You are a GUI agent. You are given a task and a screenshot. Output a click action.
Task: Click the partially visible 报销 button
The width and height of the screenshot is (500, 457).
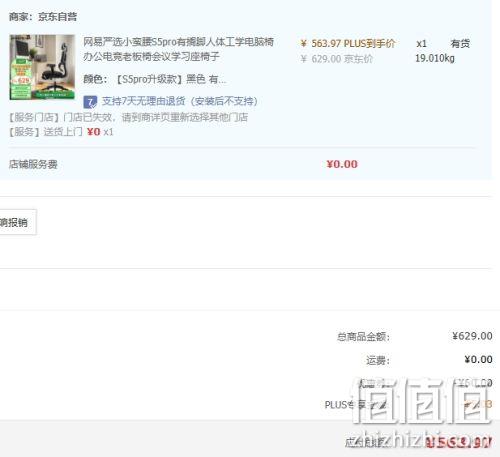18,222
